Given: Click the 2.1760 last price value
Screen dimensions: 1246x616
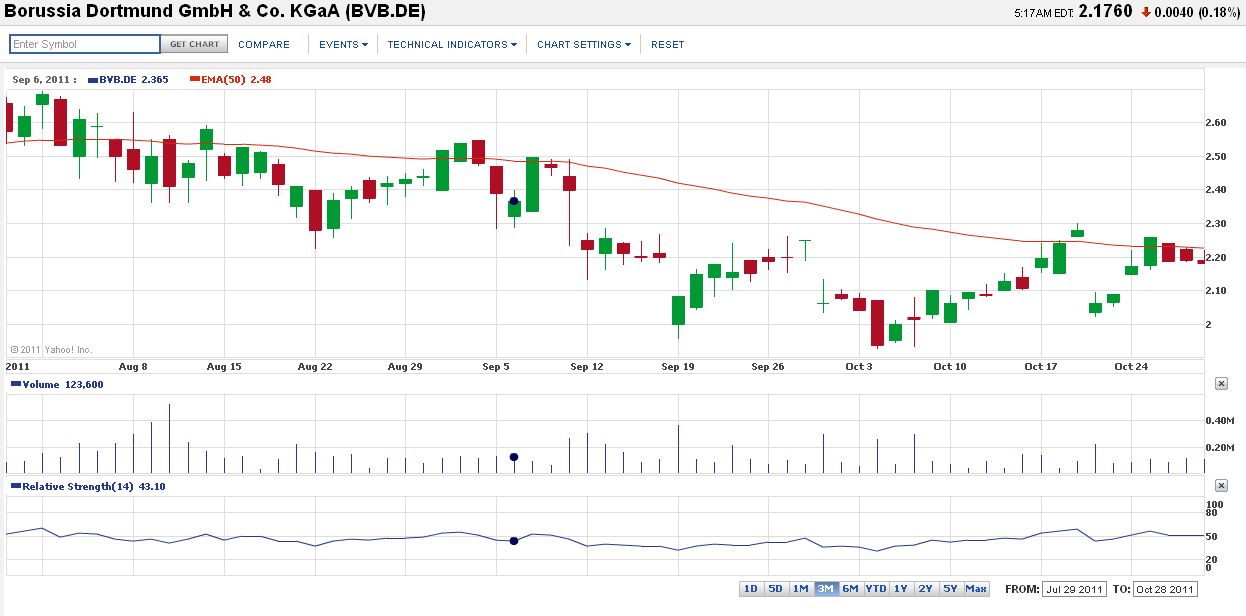Looking at the screenshot, I should (x=1106, y=12).
